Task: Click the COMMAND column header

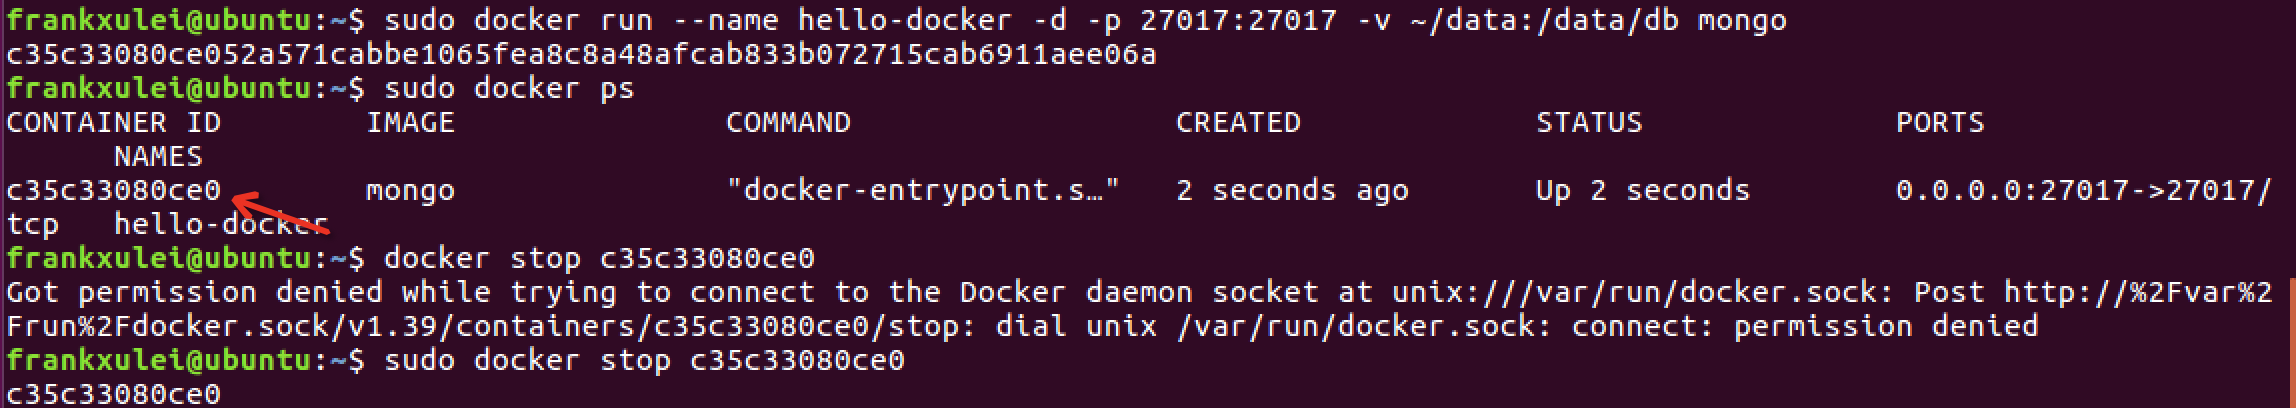Action: [788, 123]
